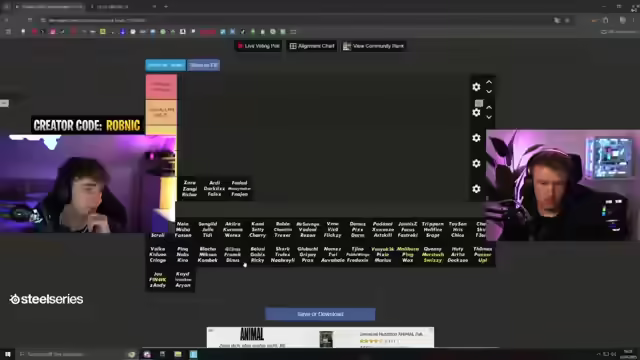The height and width of the screenshot is (360, 640).
Task: Pick the Robin Trexer tile
Action: 282,230
